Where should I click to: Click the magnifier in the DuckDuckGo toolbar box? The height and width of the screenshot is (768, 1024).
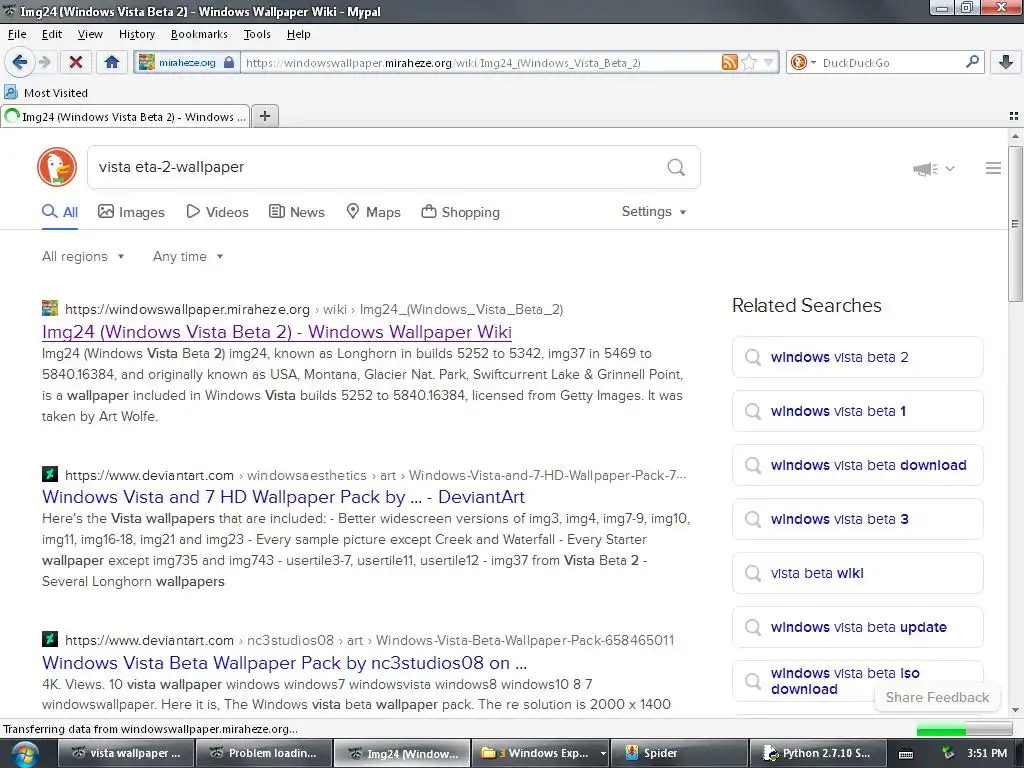click(972, 62)
